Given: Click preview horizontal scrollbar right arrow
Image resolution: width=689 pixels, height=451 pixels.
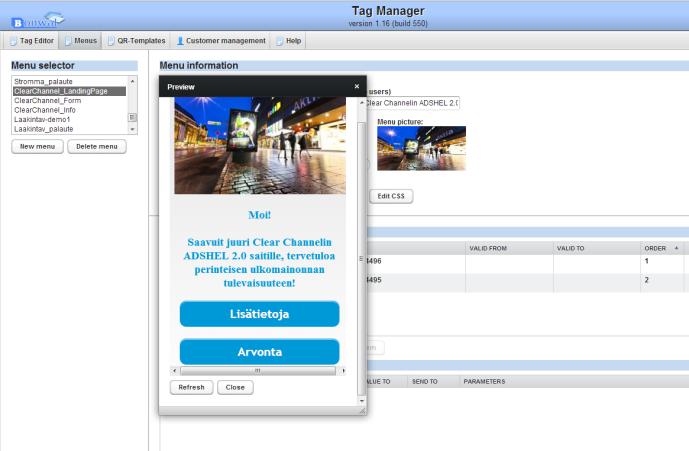Looking at the screenshot, I should pos(343,371).
